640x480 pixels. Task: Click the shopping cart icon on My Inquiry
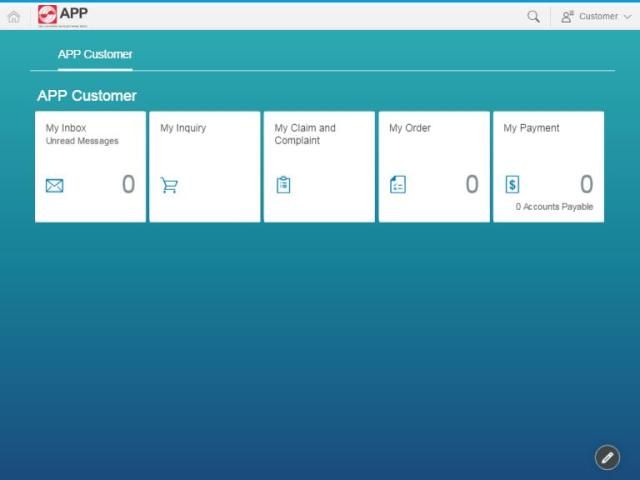click(x=169, y=185)
